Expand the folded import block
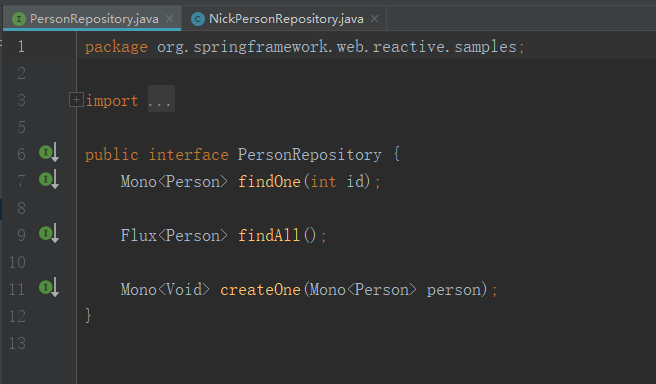The image size is (656, 384). 76,100
